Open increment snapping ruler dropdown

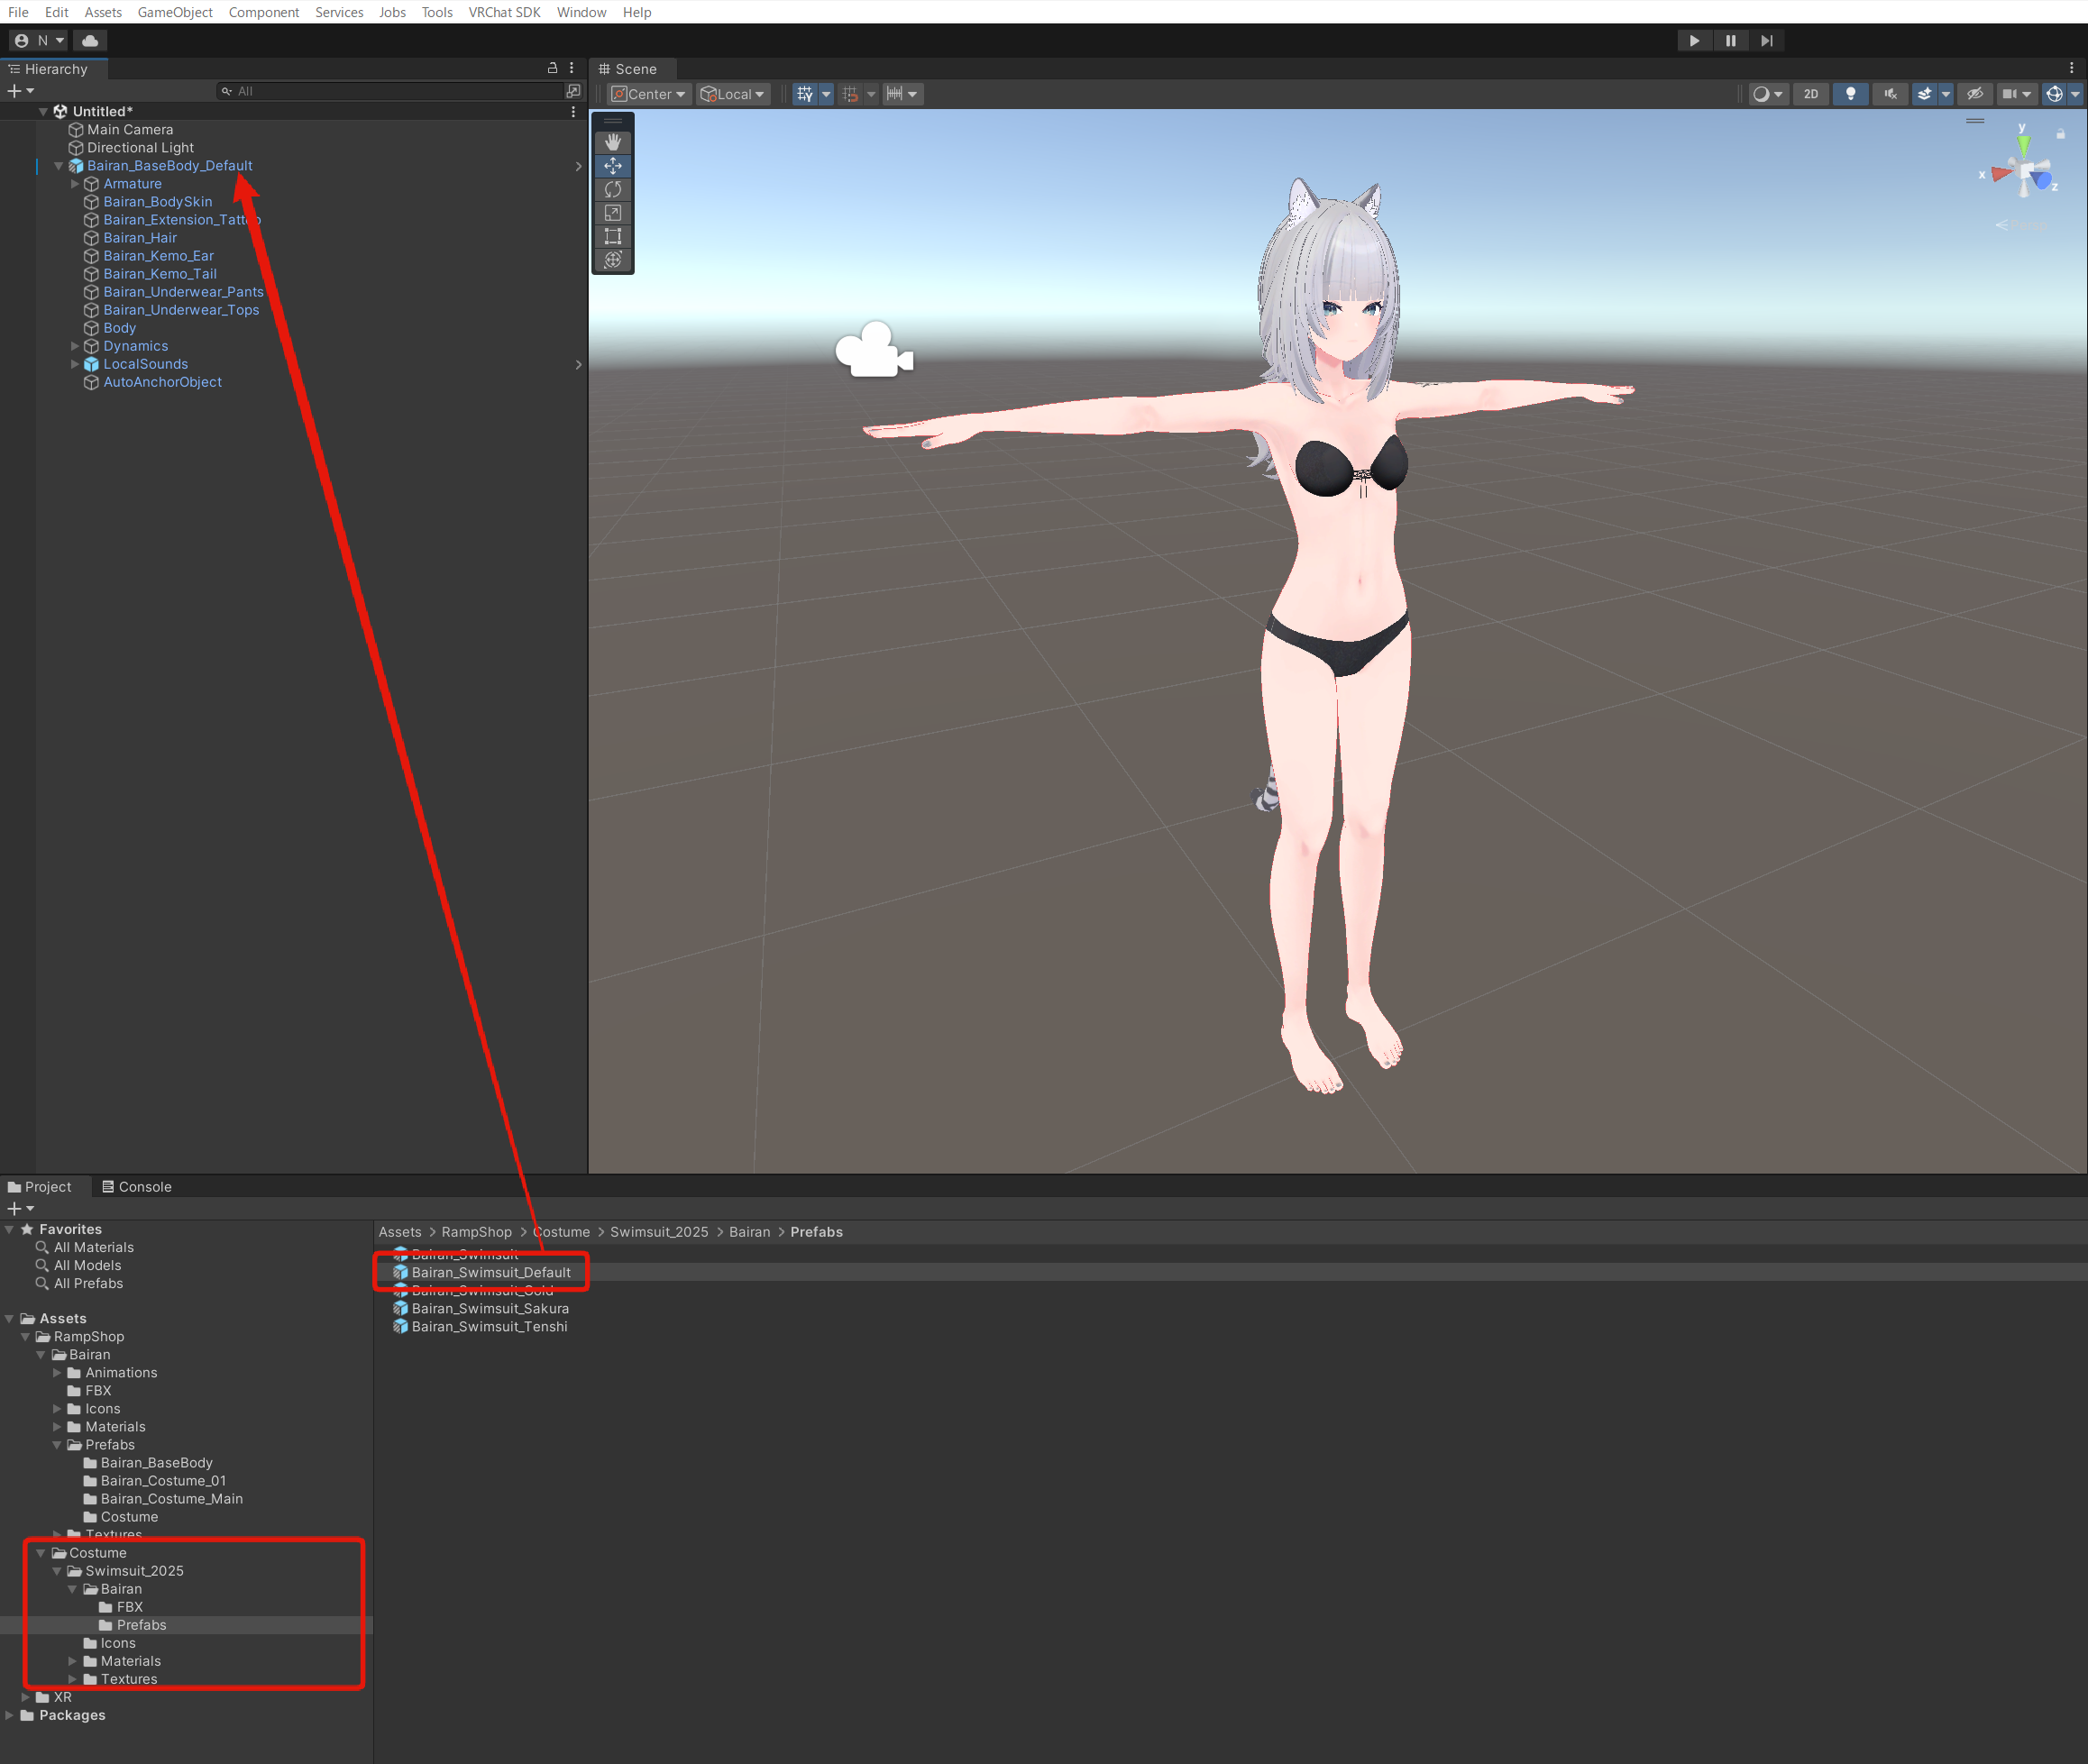[902, 94]
